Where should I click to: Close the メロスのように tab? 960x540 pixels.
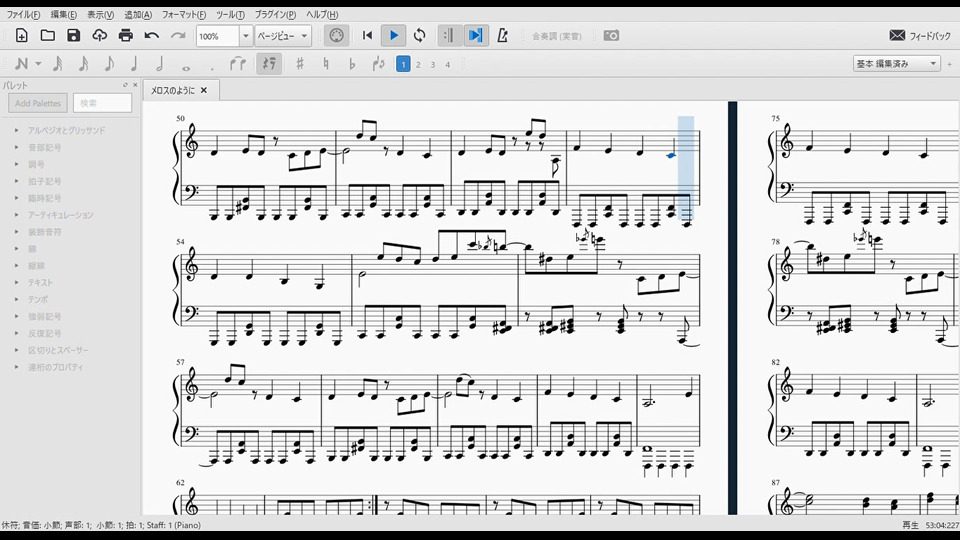pyautogui.click(x=204, y=91)
